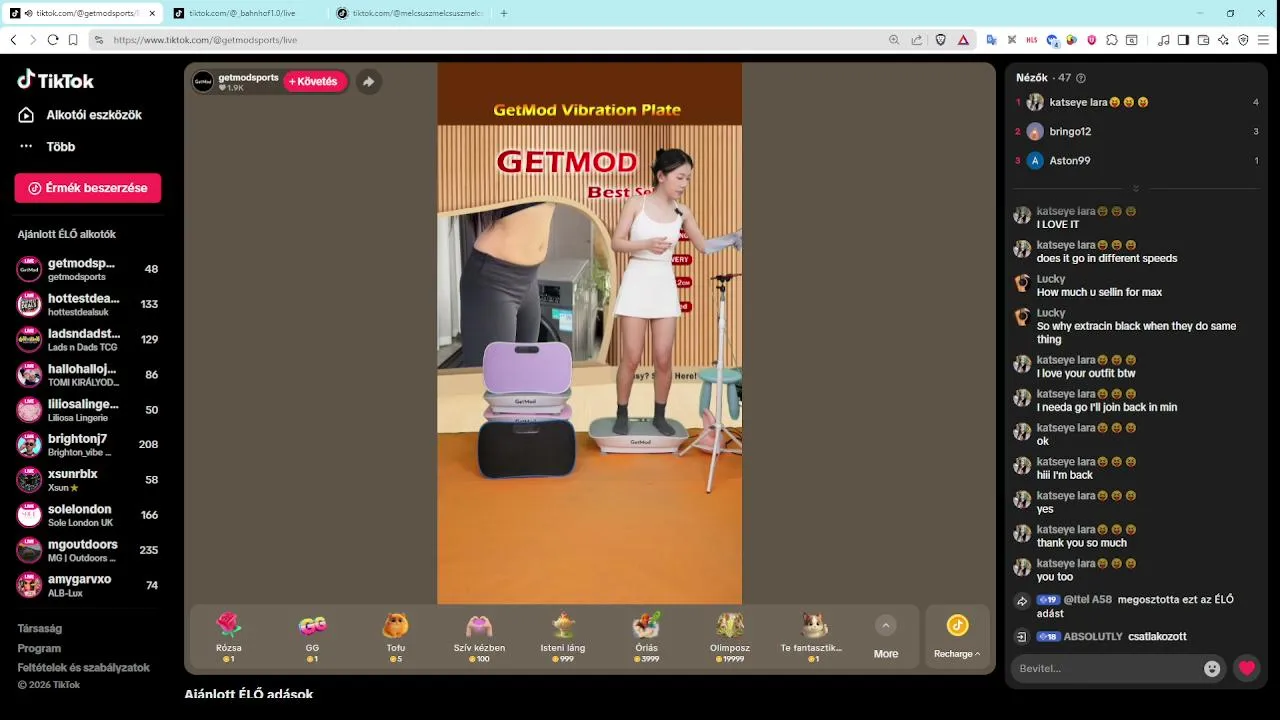
Task: Expand more gifts with the More chevron
Action: pyautogui.click(x=885, y=626)
